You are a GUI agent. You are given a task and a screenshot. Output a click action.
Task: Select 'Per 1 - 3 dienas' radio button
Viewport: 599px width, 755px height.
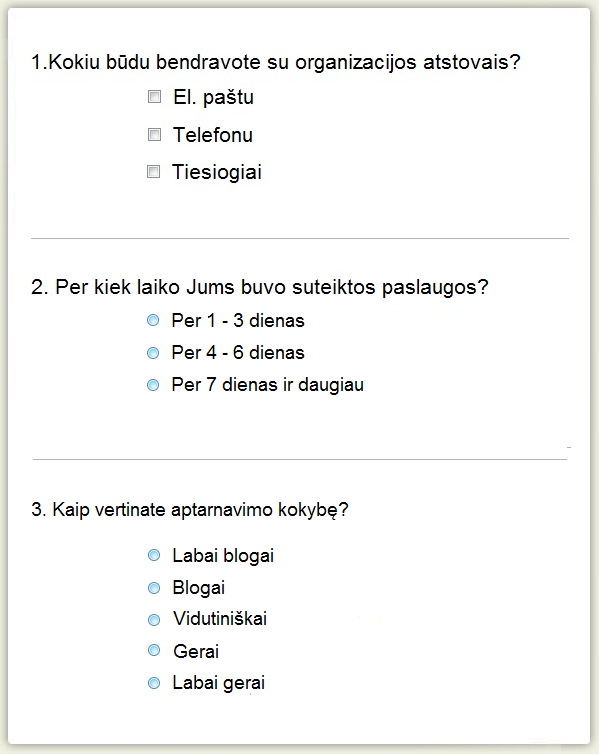(x=153, y=320)
